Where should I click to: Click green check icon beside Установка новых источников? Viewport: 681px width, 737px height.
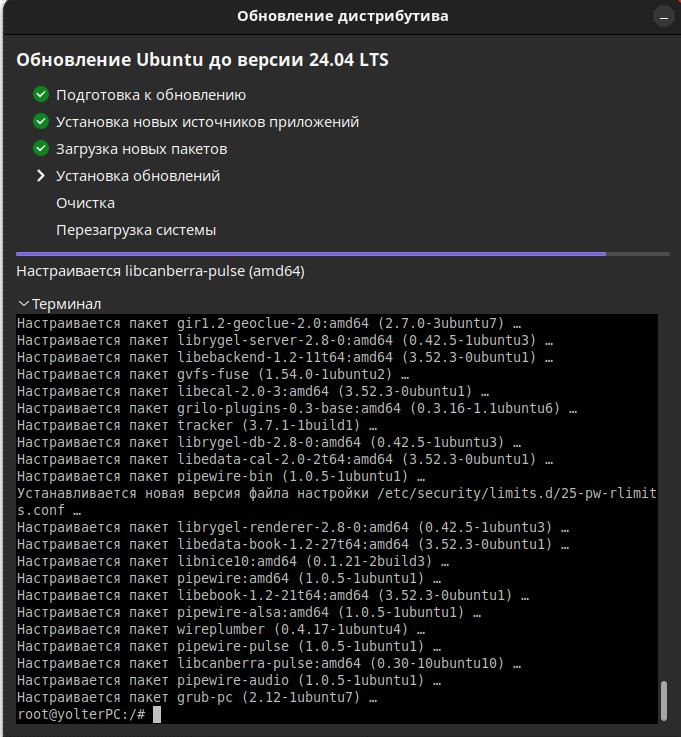click(41, 122)
